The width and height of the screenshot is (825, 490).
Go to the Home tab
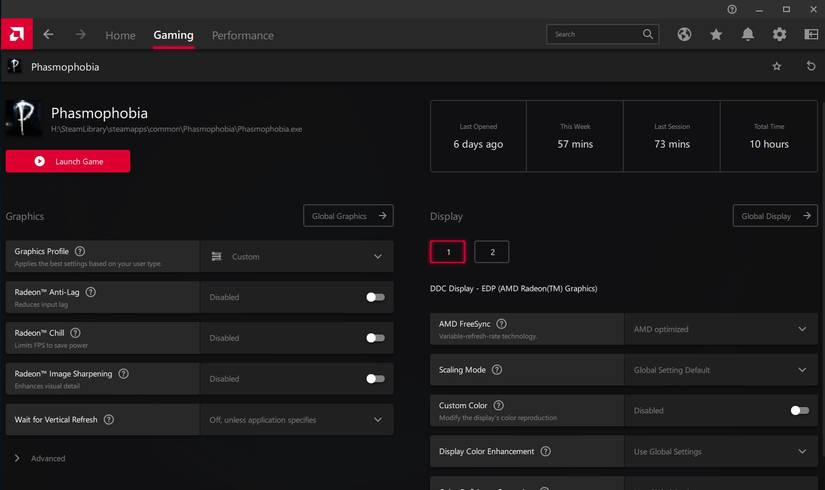(x=120, y=35)
